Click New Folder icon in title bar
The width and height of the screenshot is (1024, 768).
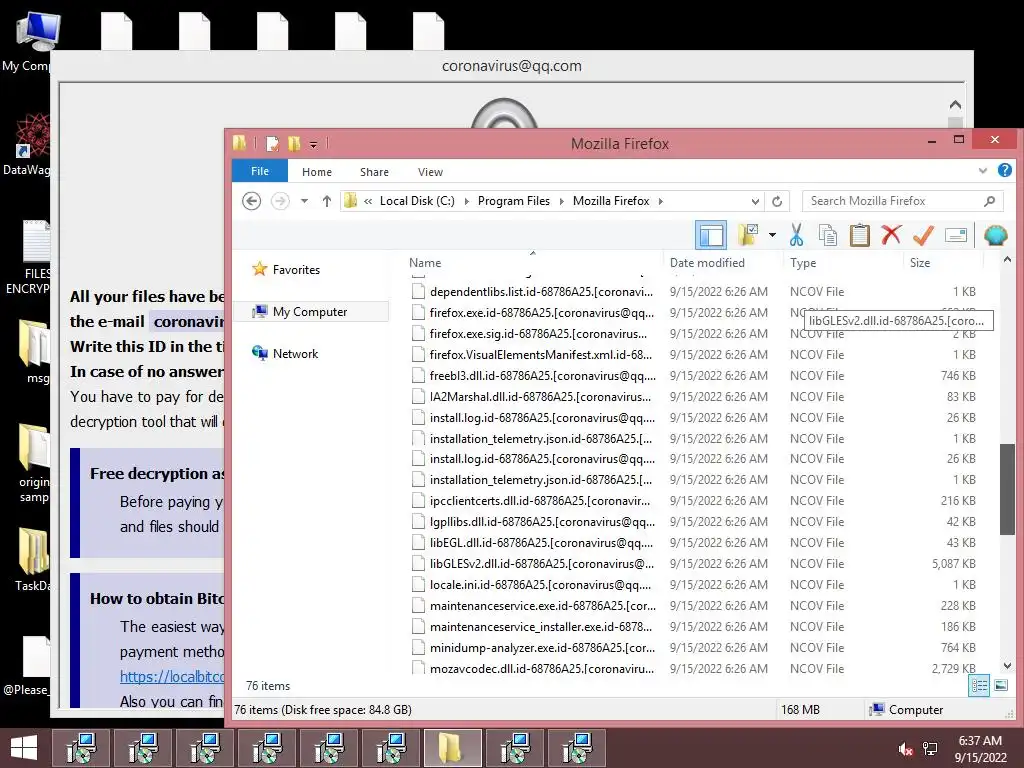tap(294, 144)
